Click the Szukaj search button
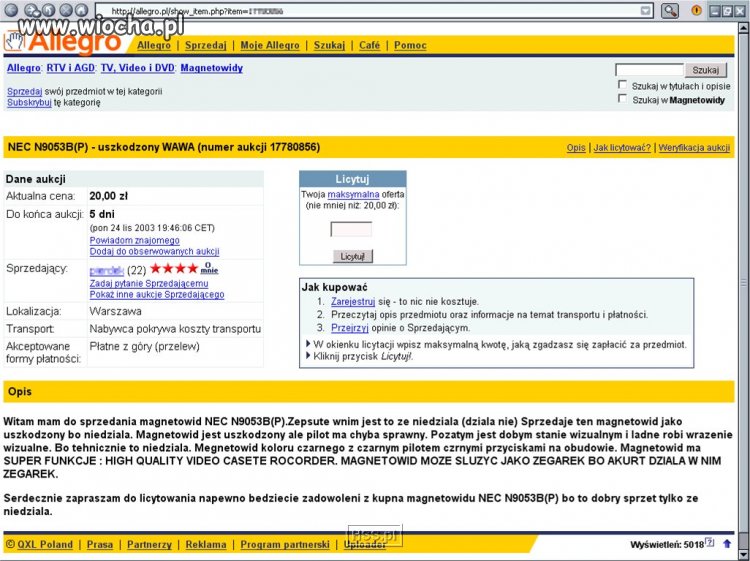This screenshot has width=750, height=561. 706,70
